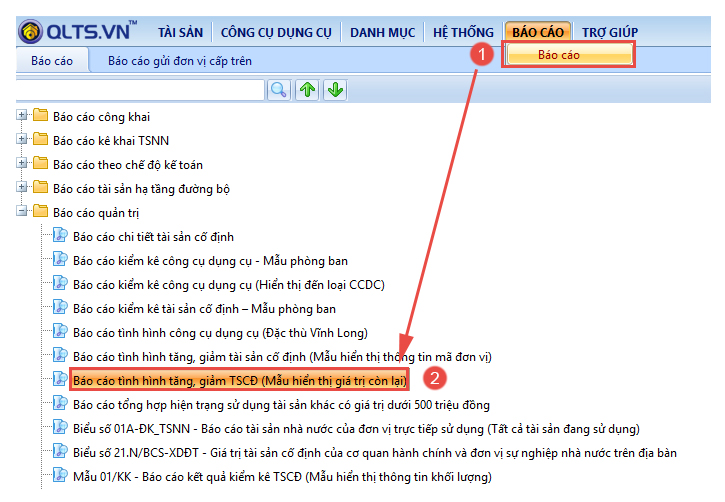Image resolution: width=725 pixels, height=502 pixels.
Task: Choose Báo cáo item in dropdown submenu
Action: [569, 55]
